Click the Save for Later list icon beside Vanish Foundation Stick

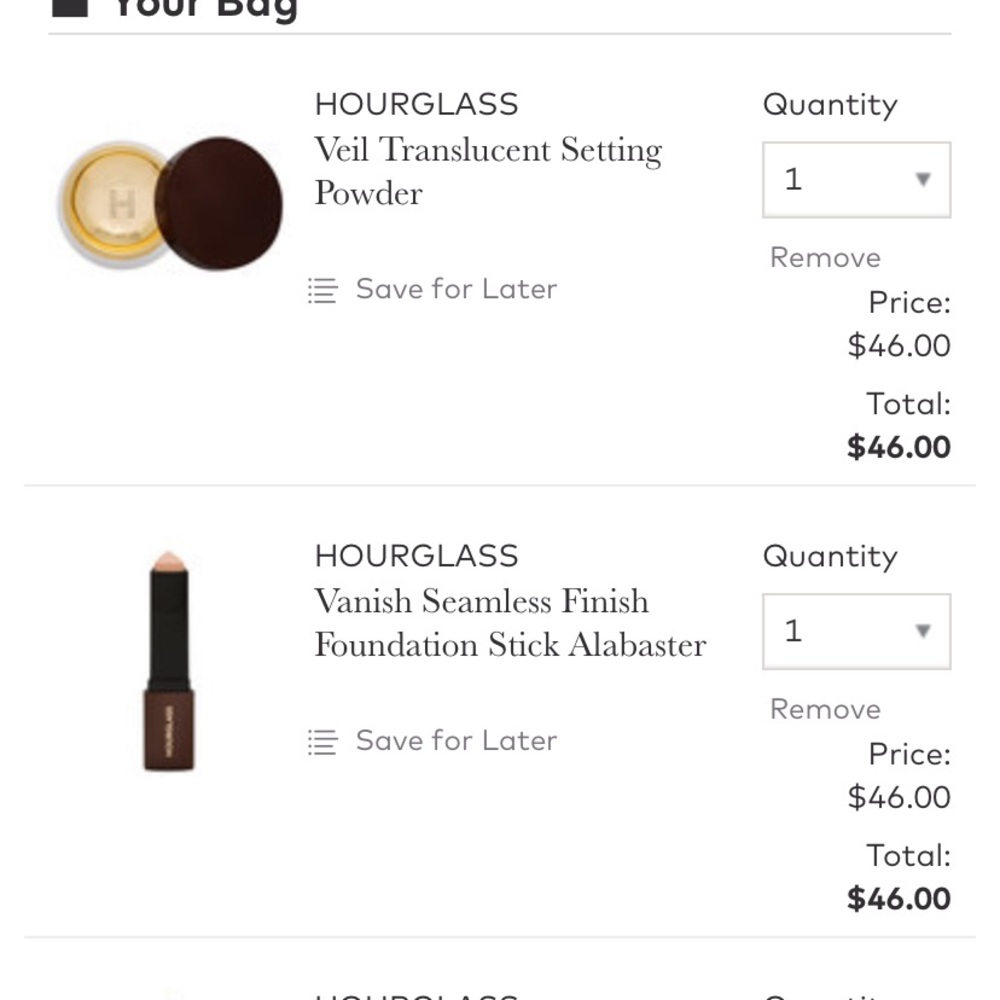click(x=321, y=742)
